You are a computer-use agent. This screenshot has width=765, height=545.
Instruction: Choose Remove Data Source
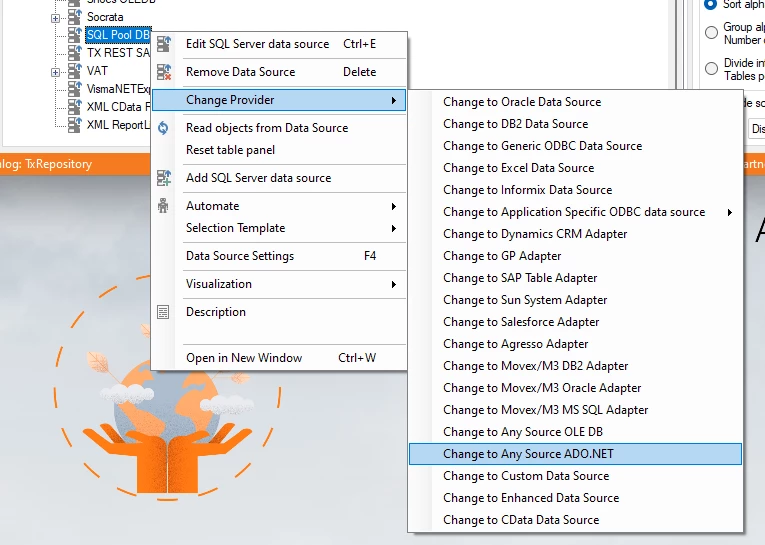tap(279, 72)
